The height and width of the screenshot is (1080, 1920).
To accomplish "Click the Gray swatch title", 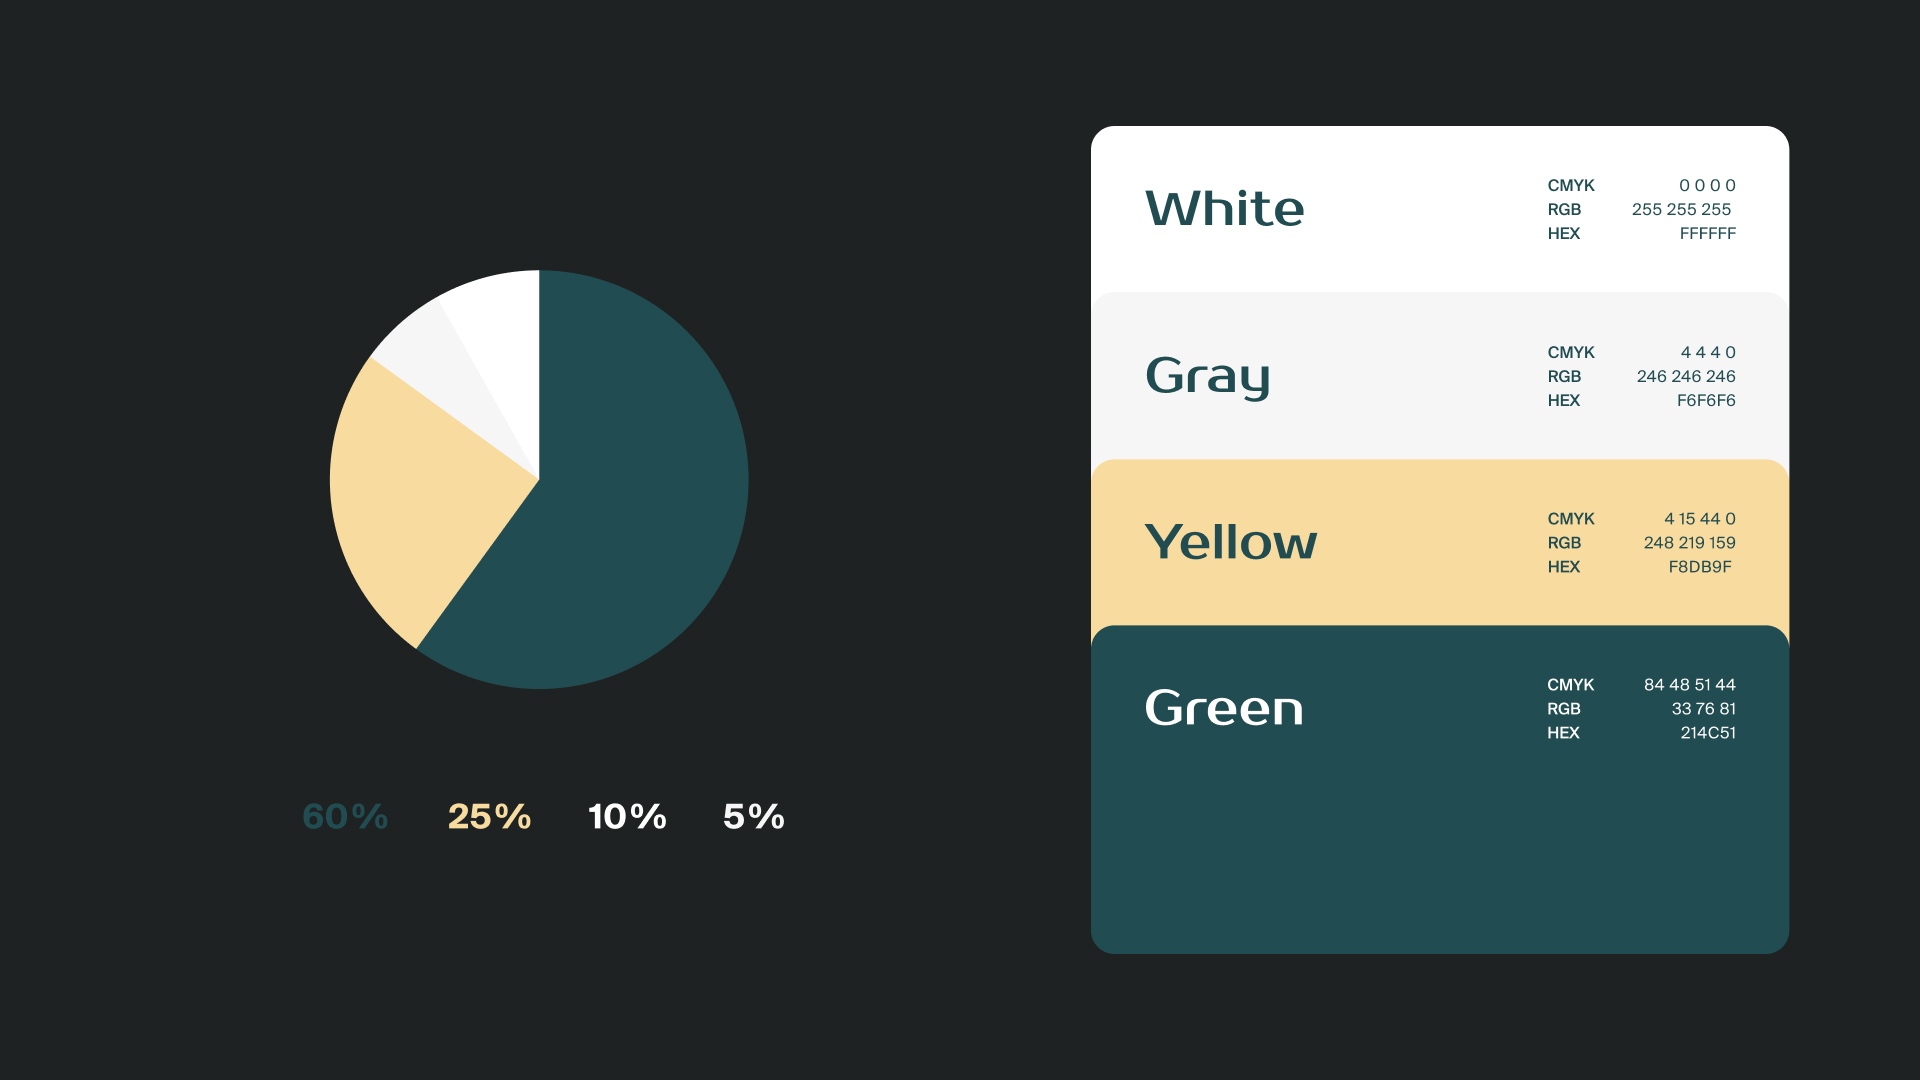I will click(x=1207, y=376).
